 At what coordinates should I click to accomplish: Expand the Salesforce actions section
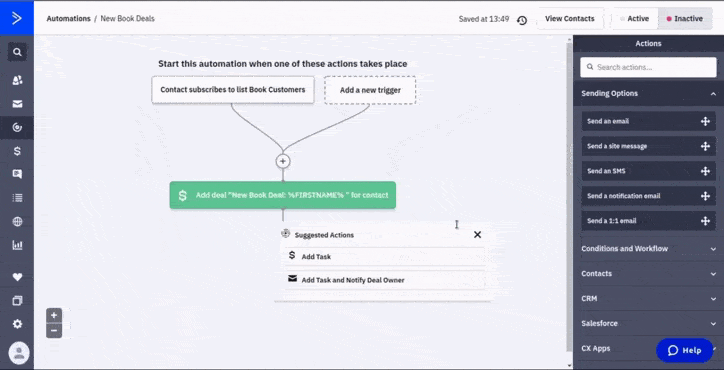pyautogui.click(x=648, y=323)
